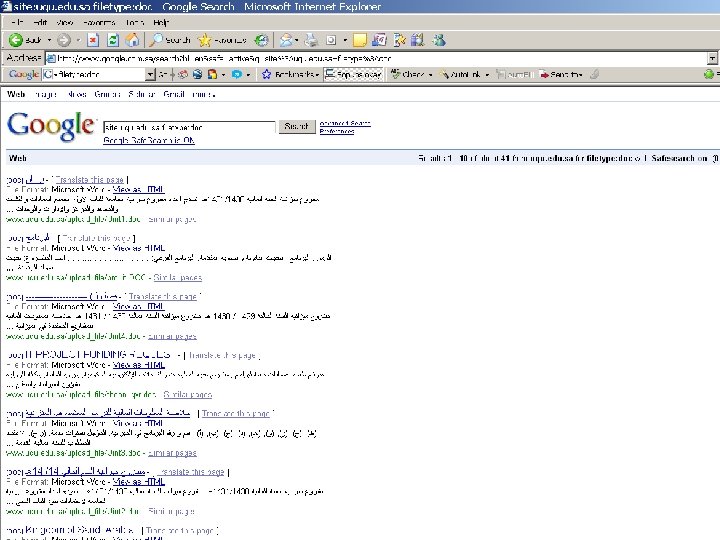Open the Edit menu
This screenshot has height=540, width=720.
(40, 22)
